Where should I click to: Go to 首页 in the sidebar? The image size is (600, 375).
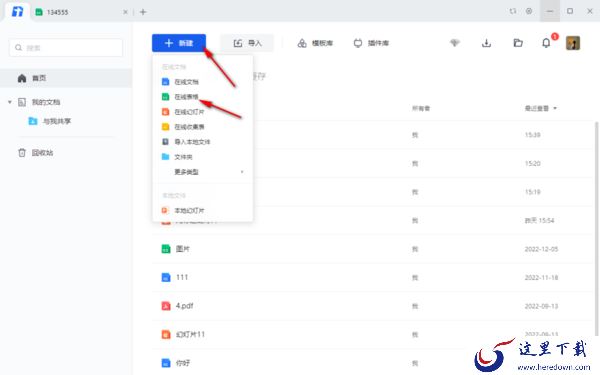(x=66, y=78)
